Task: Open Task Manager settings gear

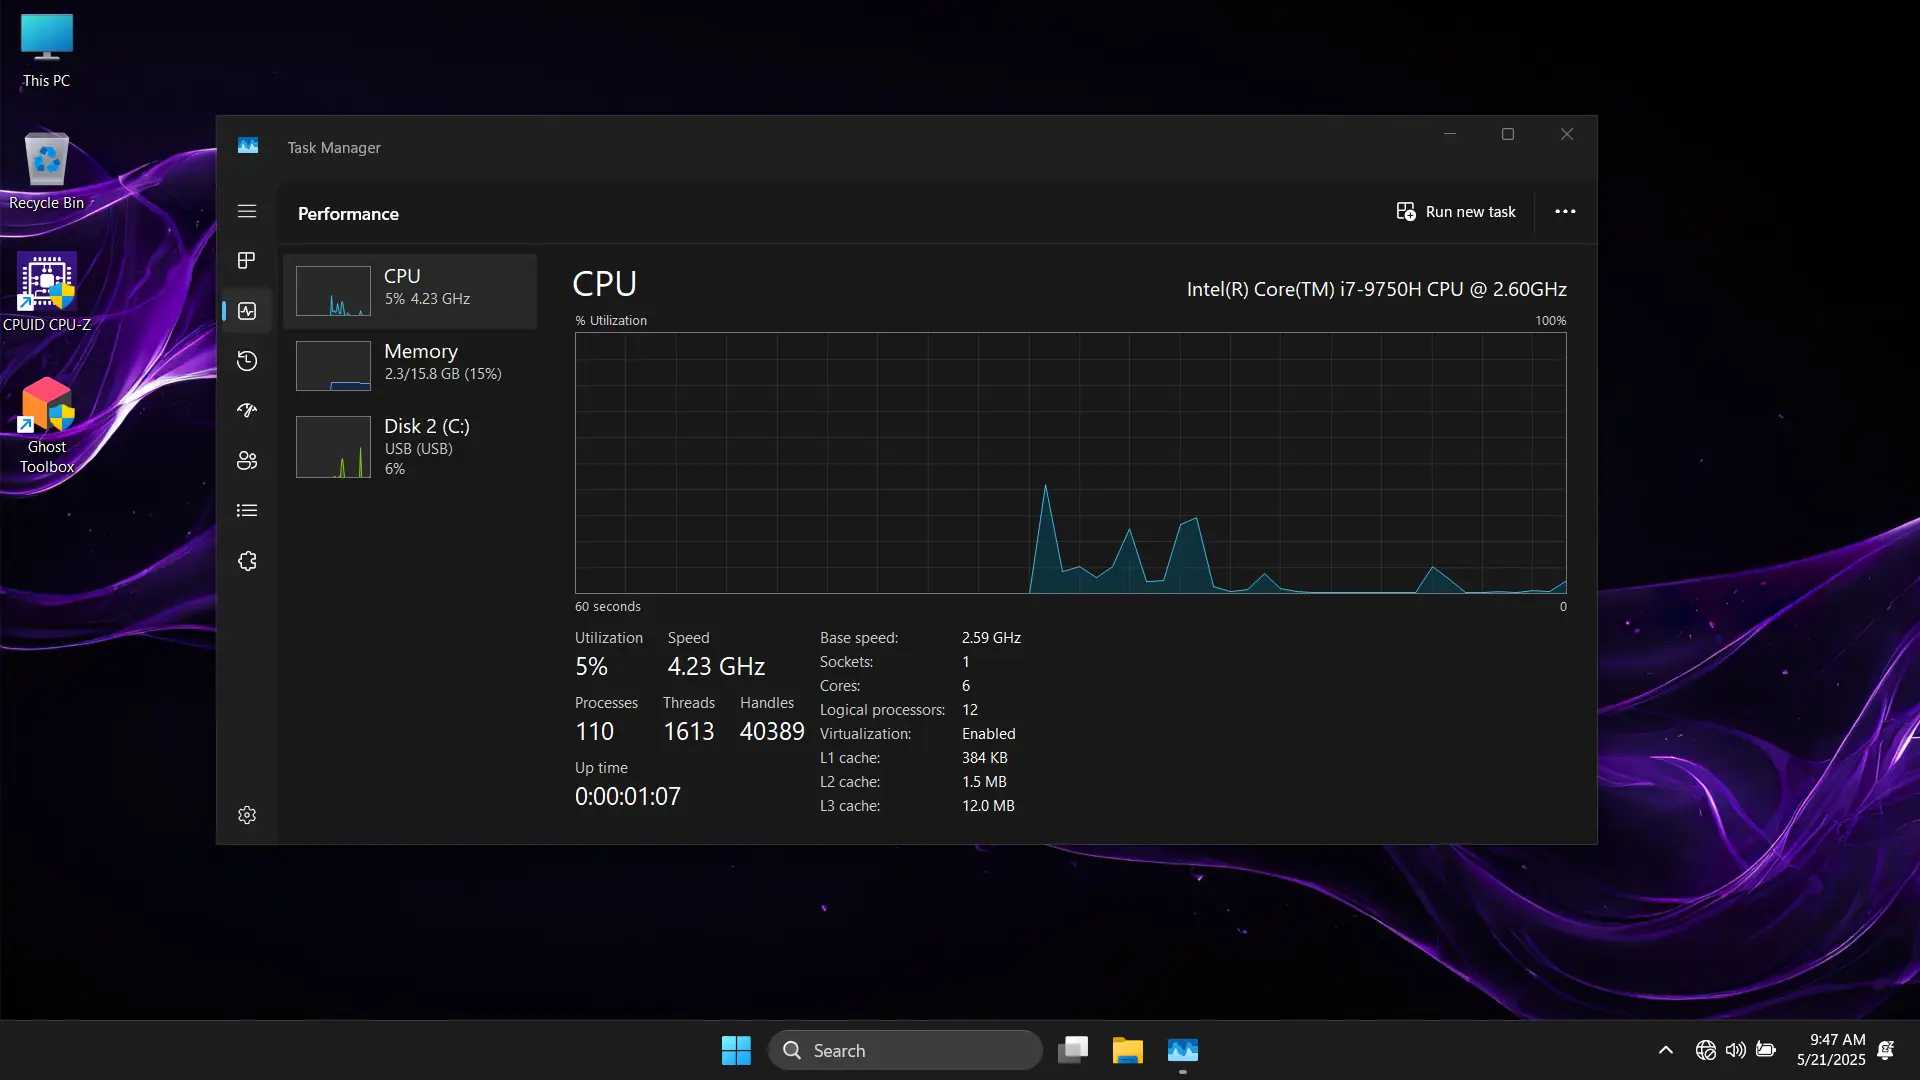Action: click(247, 815)
